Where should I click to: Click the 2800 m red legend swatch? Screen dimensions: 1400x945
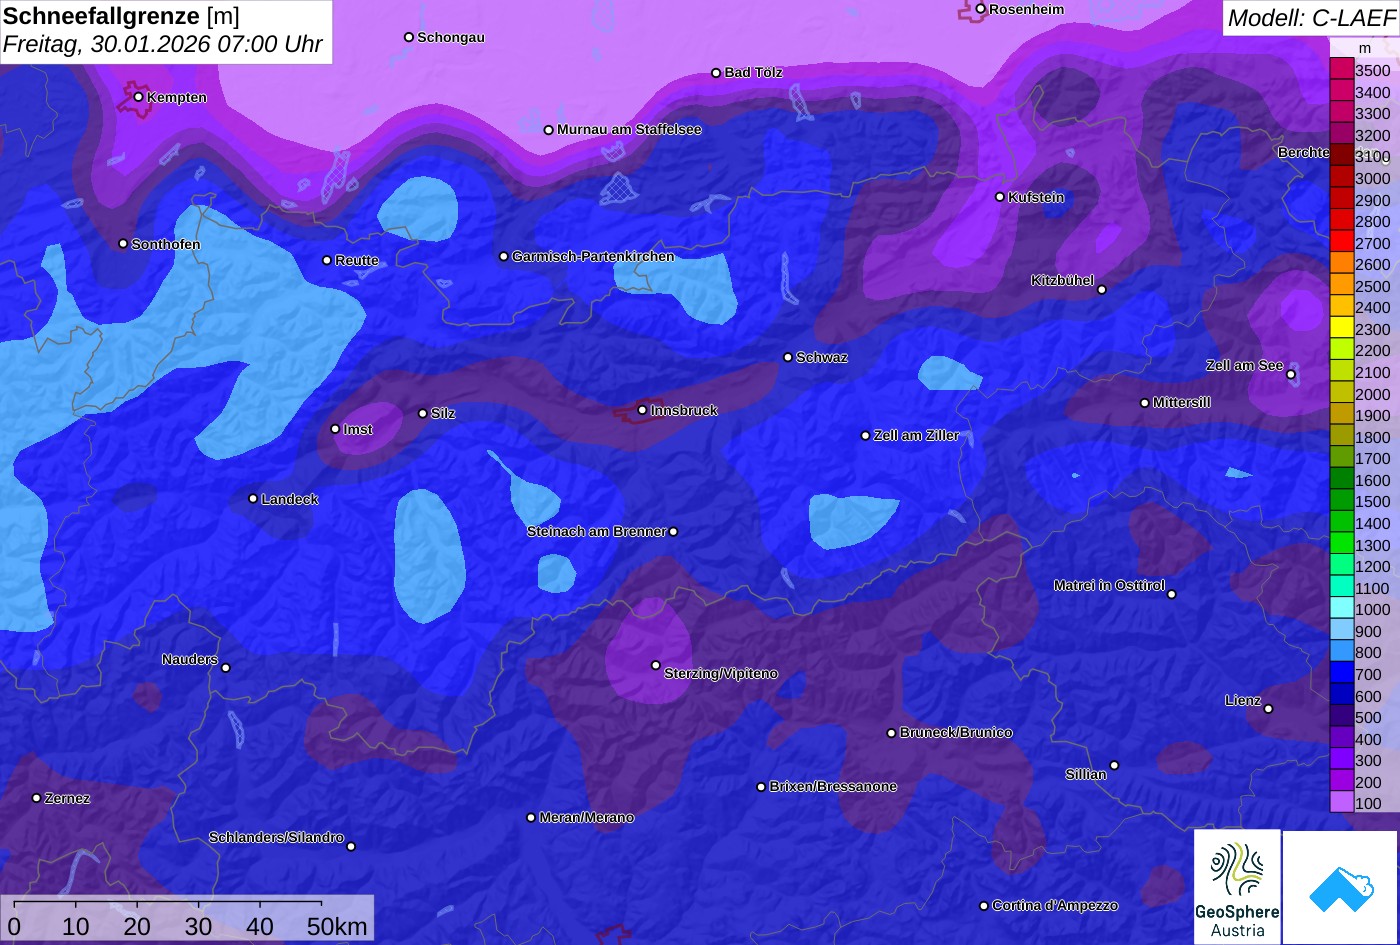coord(1342,221)
